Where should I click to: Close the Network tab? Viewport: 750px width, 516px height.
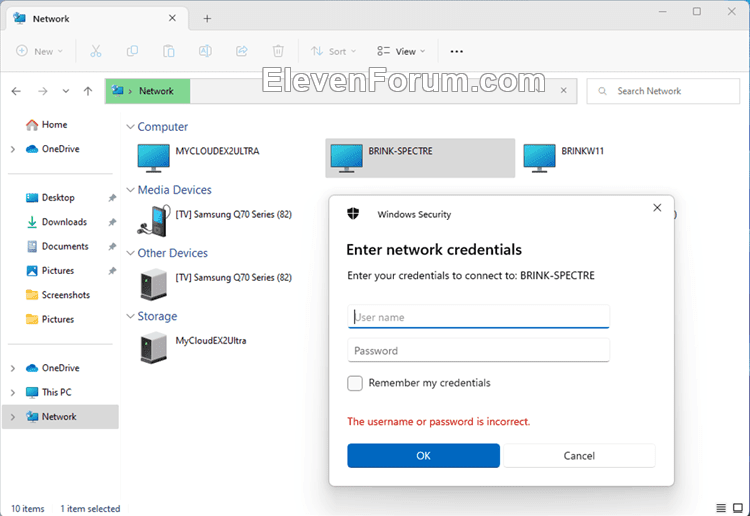pos(172,18)
